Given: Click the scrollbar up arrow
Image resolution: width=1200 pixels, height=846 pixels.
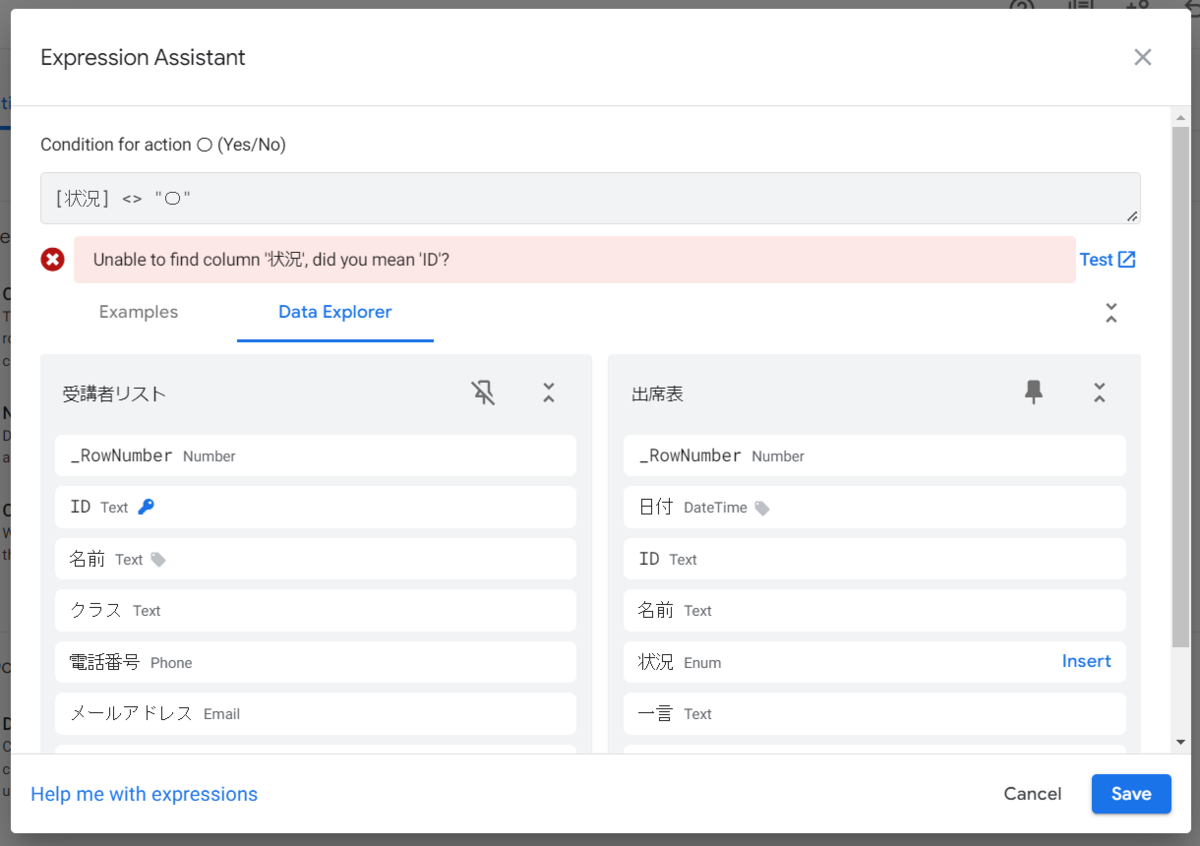Looking at the screenshot, I should (x=1181, y=118).
